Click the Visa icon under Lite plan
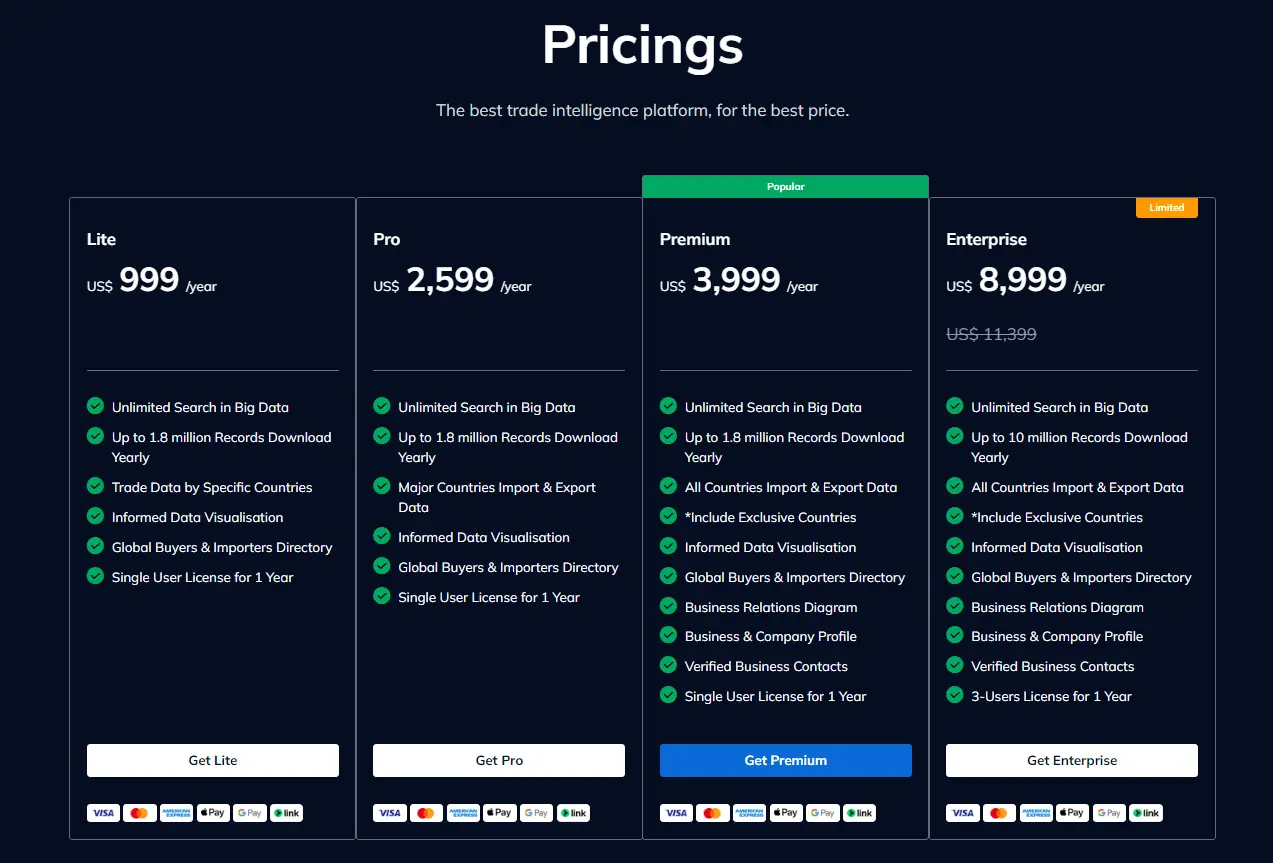Image resolution: width=1273 pixels, height=863 pixels. click(103, 813)
